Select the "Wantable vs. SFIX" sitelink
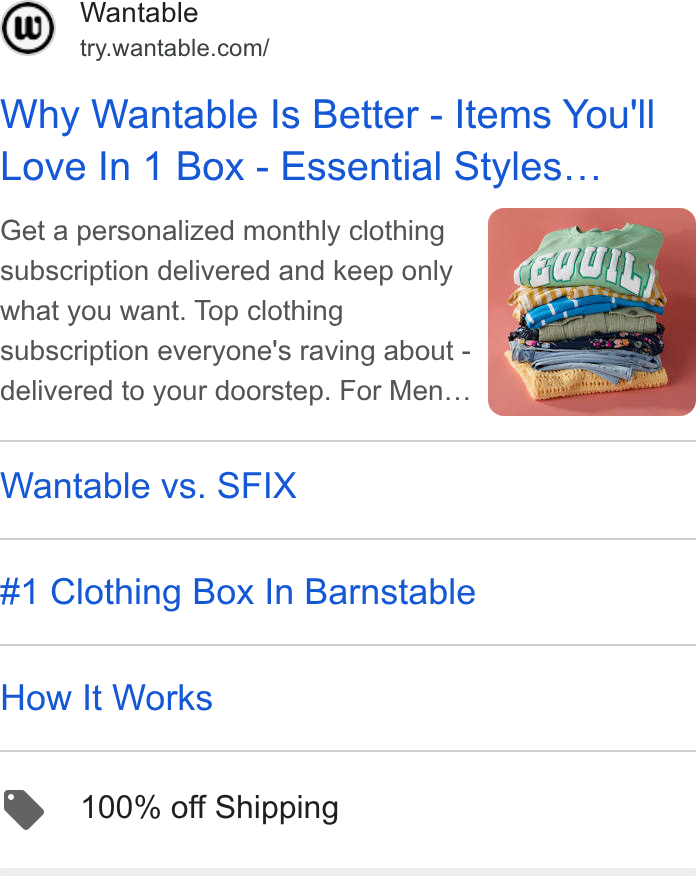The width and height of the screenshot is (696, 876). click(x=148, y=485)
